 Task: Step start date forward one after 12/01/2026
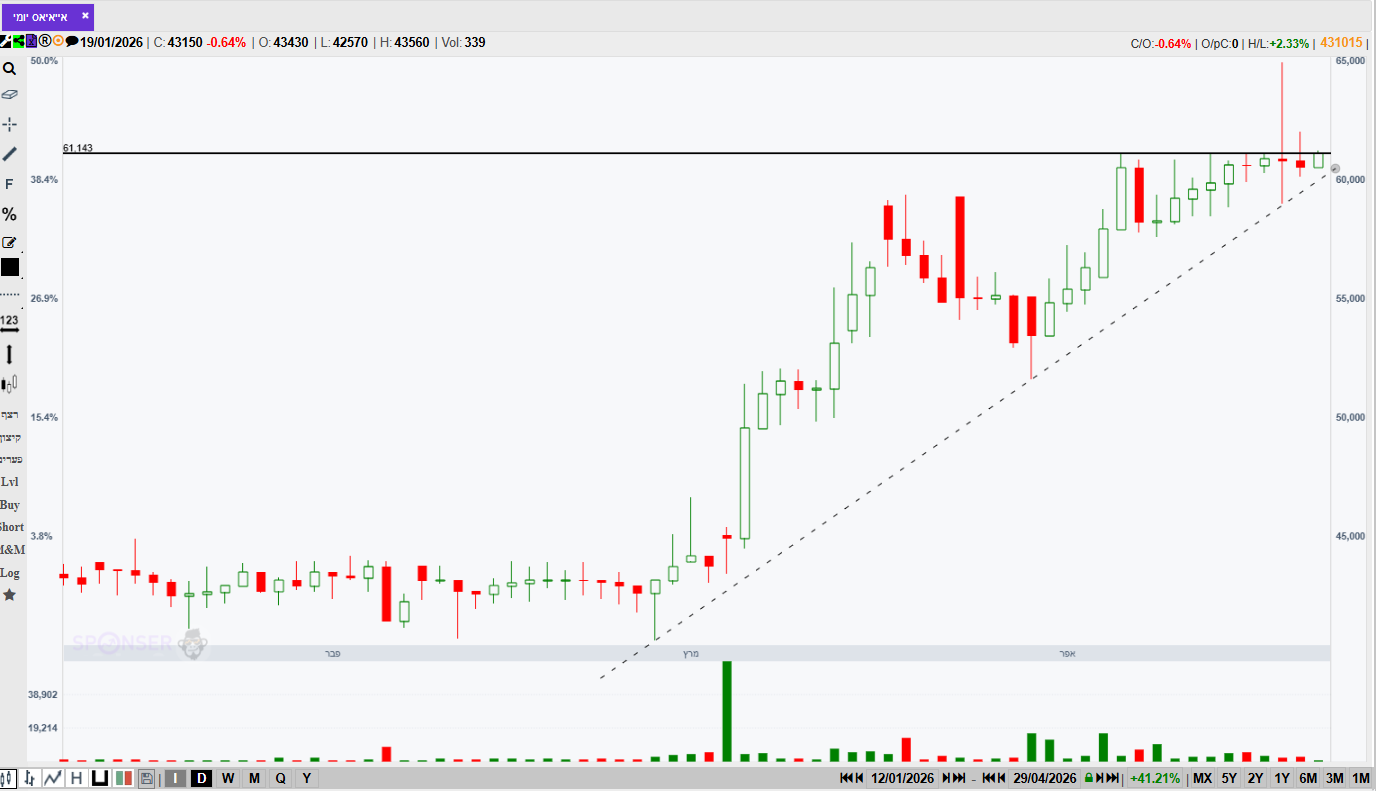tap(945, 778)
